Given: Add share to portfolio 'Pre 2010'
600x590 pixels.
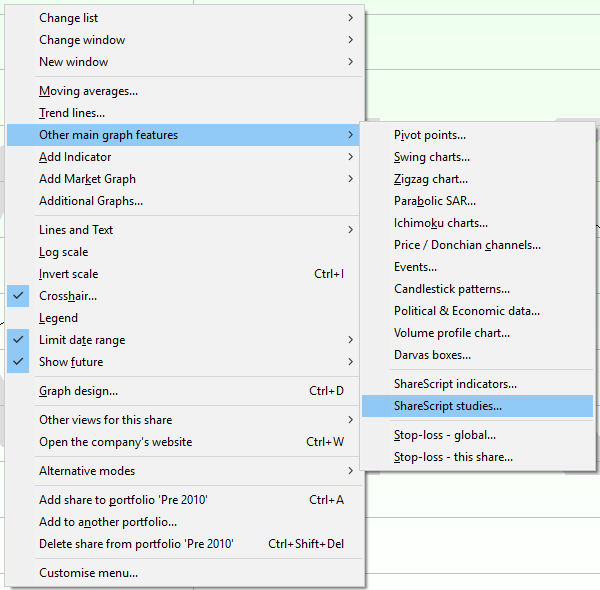Looking at the screenshot, I should point(123,500).
